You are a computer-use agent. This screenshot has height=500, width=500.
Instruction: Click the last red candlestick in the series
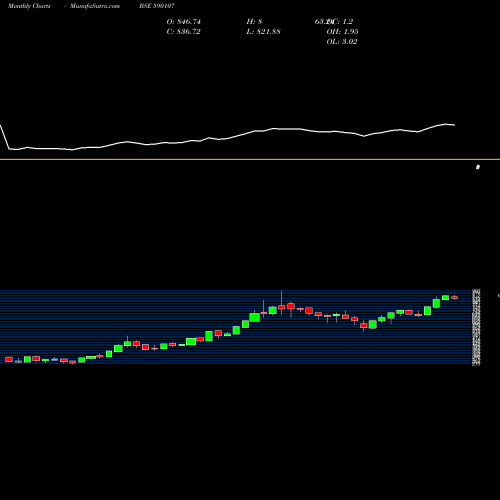tap(455, 297)
